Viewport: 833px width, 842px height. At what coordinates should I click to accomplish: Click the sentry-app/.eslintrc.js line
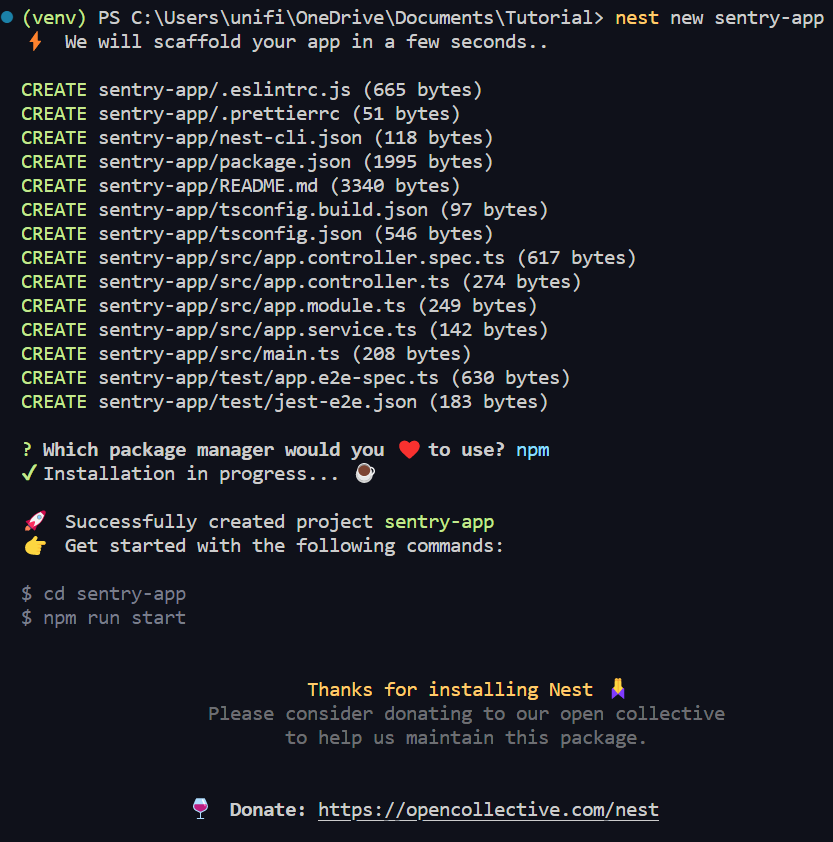[251, 90]
